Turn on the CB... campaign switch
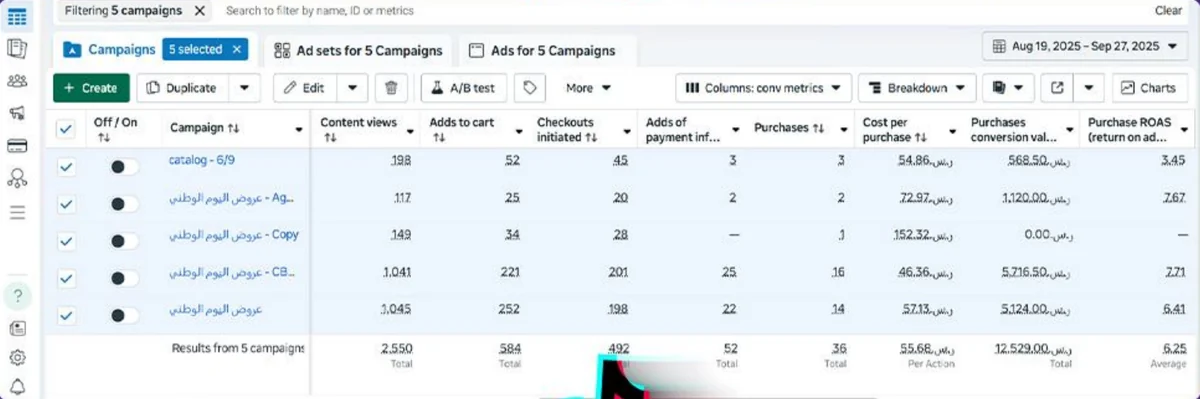The height and width of the screenshot is (399, 1200). click(124, 278)
